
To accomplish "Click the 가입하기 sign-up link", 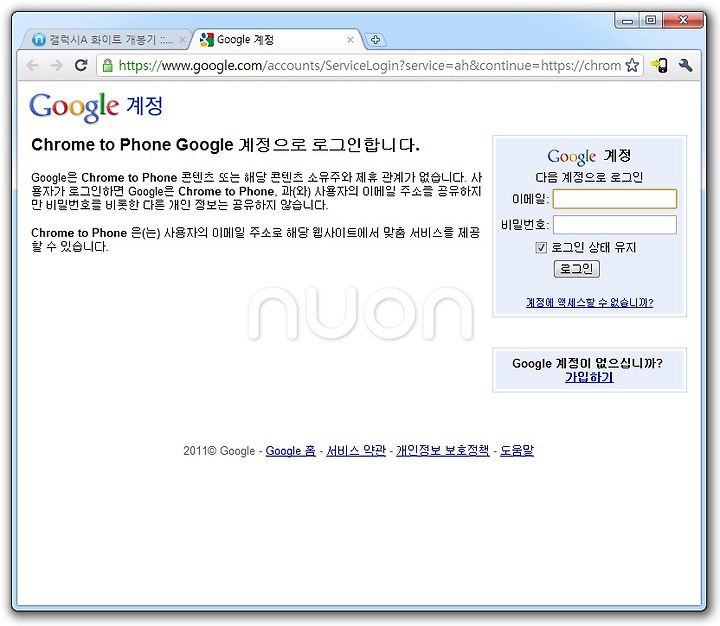I will point(589,377).
